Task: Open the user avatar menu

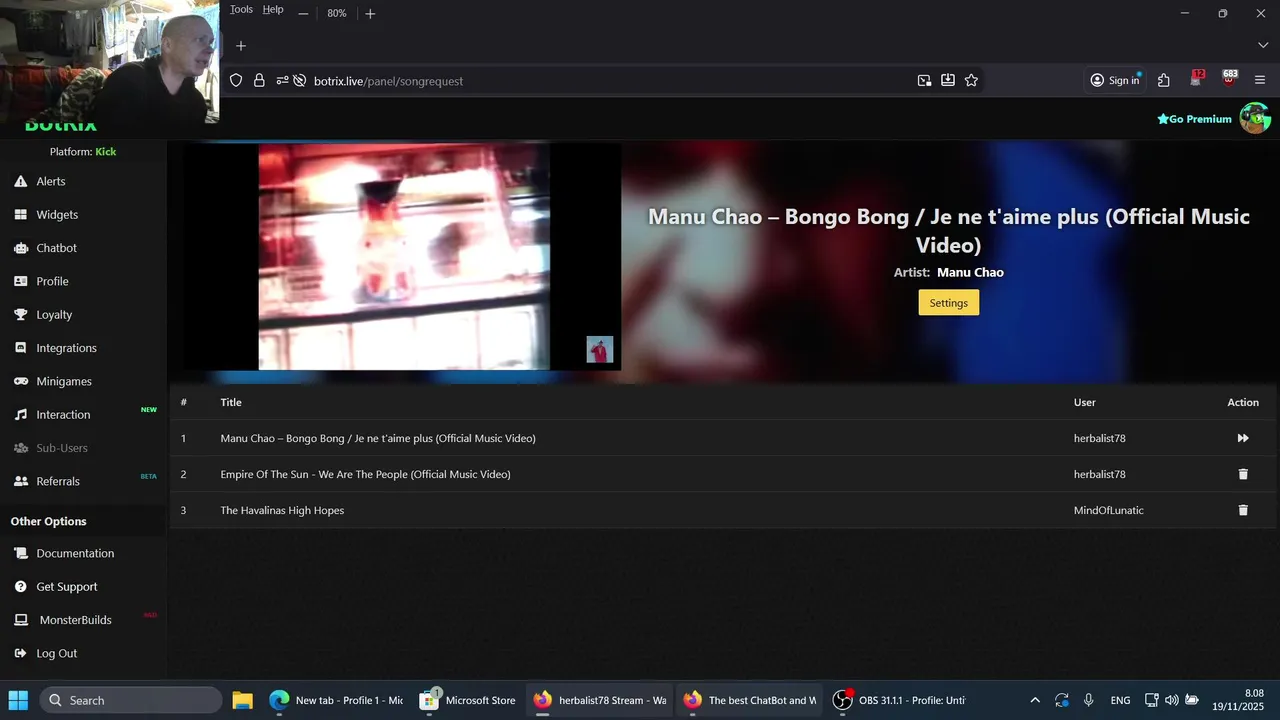Action: (x=1255, y=118)
